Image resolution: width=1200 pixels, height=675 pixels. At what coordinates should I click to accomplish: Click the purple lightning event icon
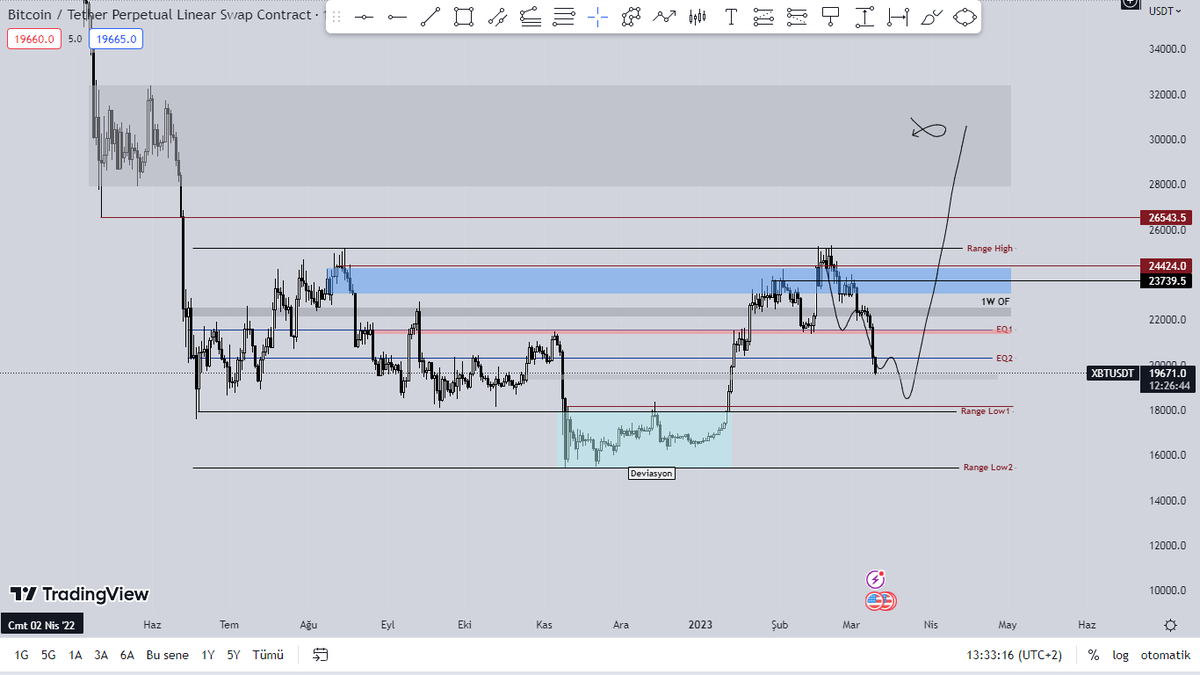pos(876,579)
